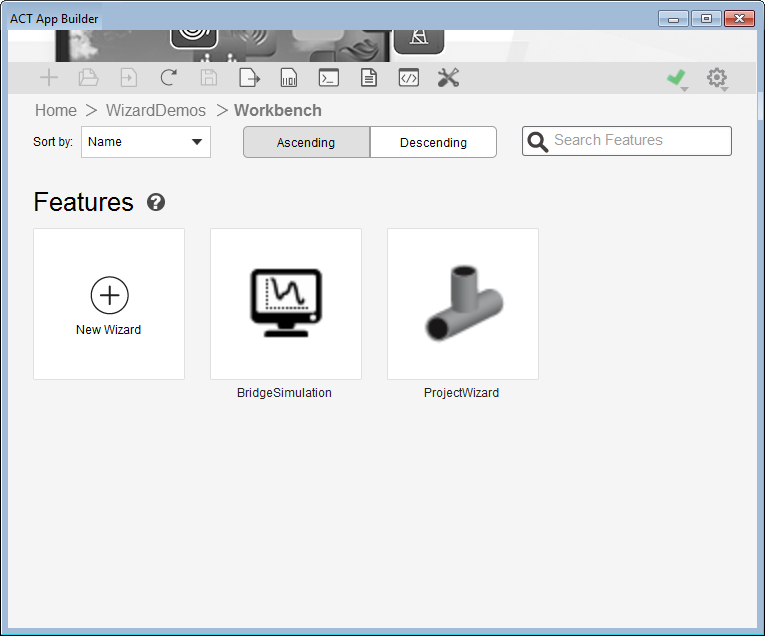Image resolution: width=765 pixels, height=636 pixels.
Task: Click the plus New icon in toolbar
Action: [x=49, y=78]
